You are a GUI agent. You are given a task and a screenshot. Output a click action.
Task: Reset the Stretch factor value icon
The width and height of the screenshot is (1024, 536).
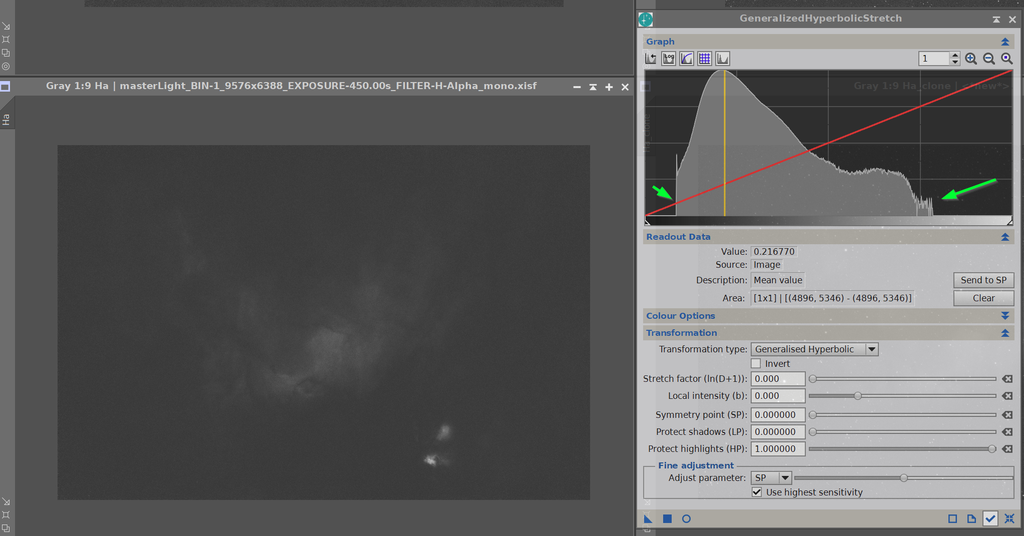[1008, 379]
